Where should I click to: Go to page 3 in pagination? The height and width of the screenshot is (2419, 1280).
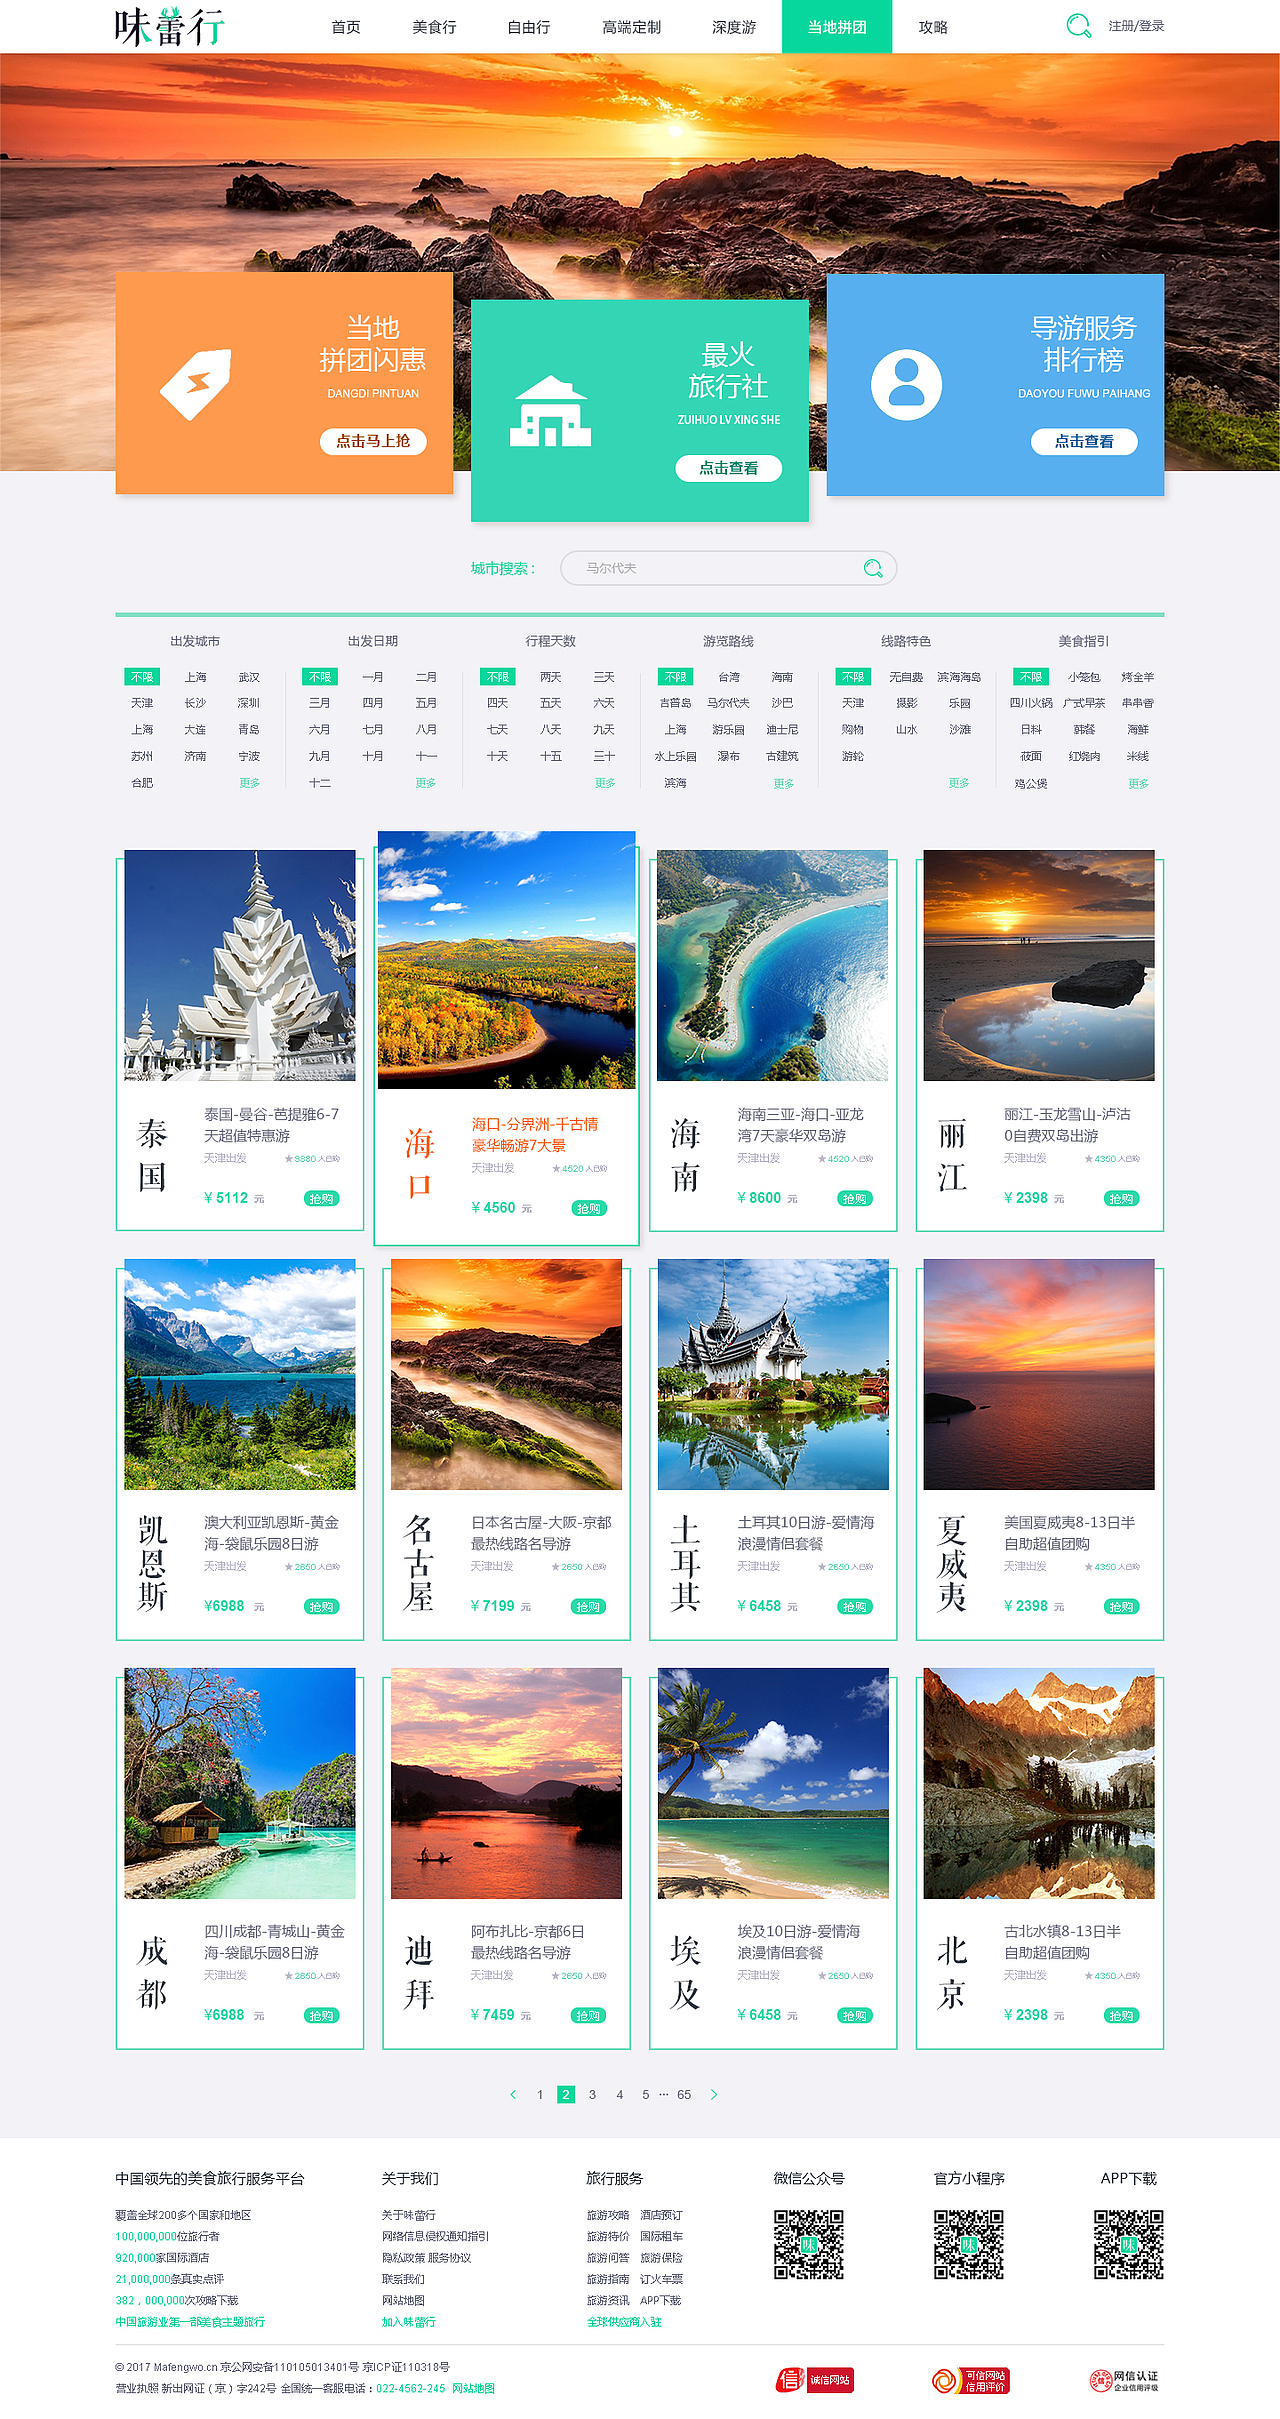click(592, 2094)
